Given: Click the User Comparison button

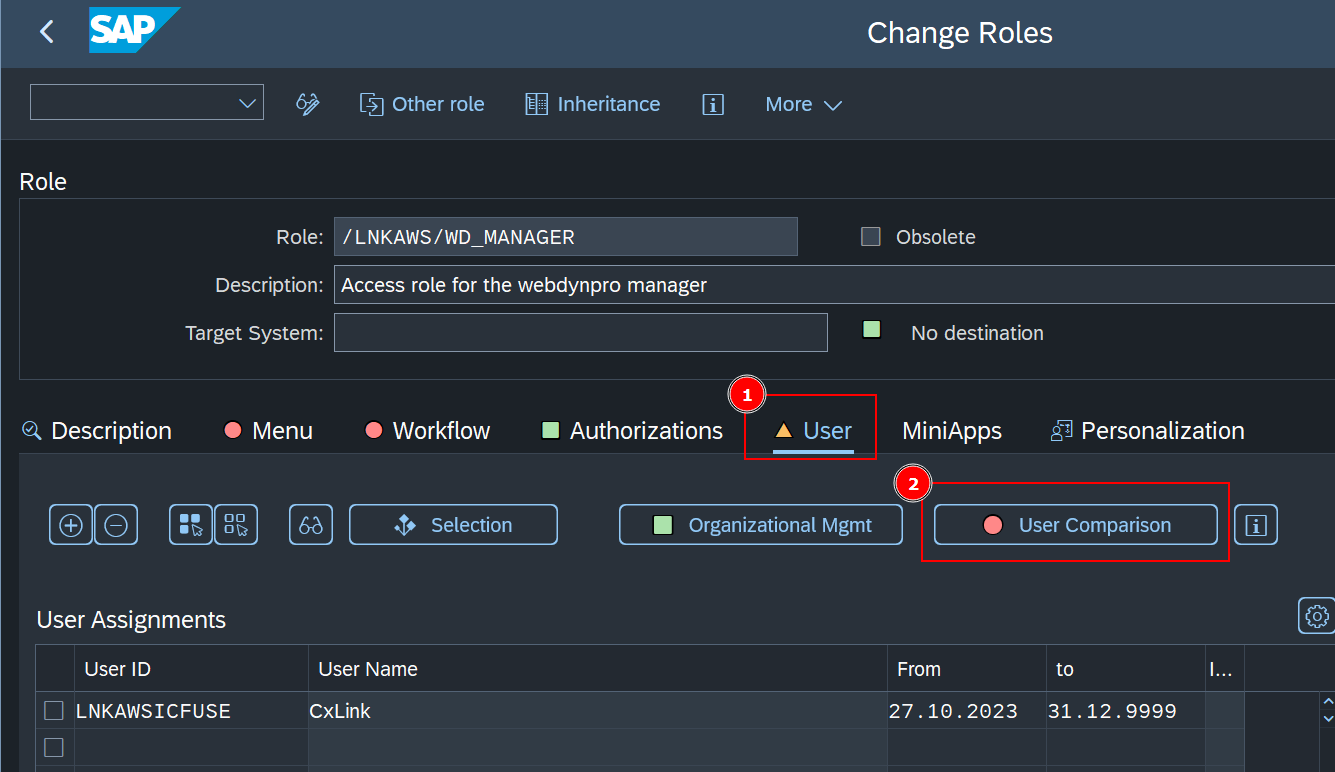Looking at the screenshot, I should [x=1076, y=525].
